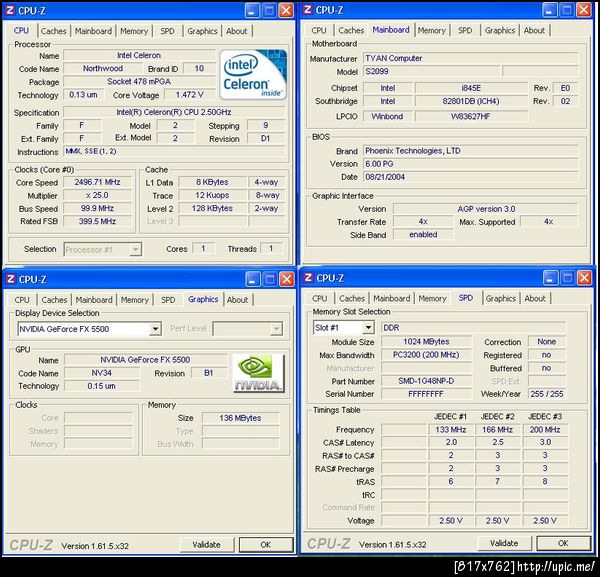Go to CPU tab in SPD window
600x577 pixels.
click(320, 298)
